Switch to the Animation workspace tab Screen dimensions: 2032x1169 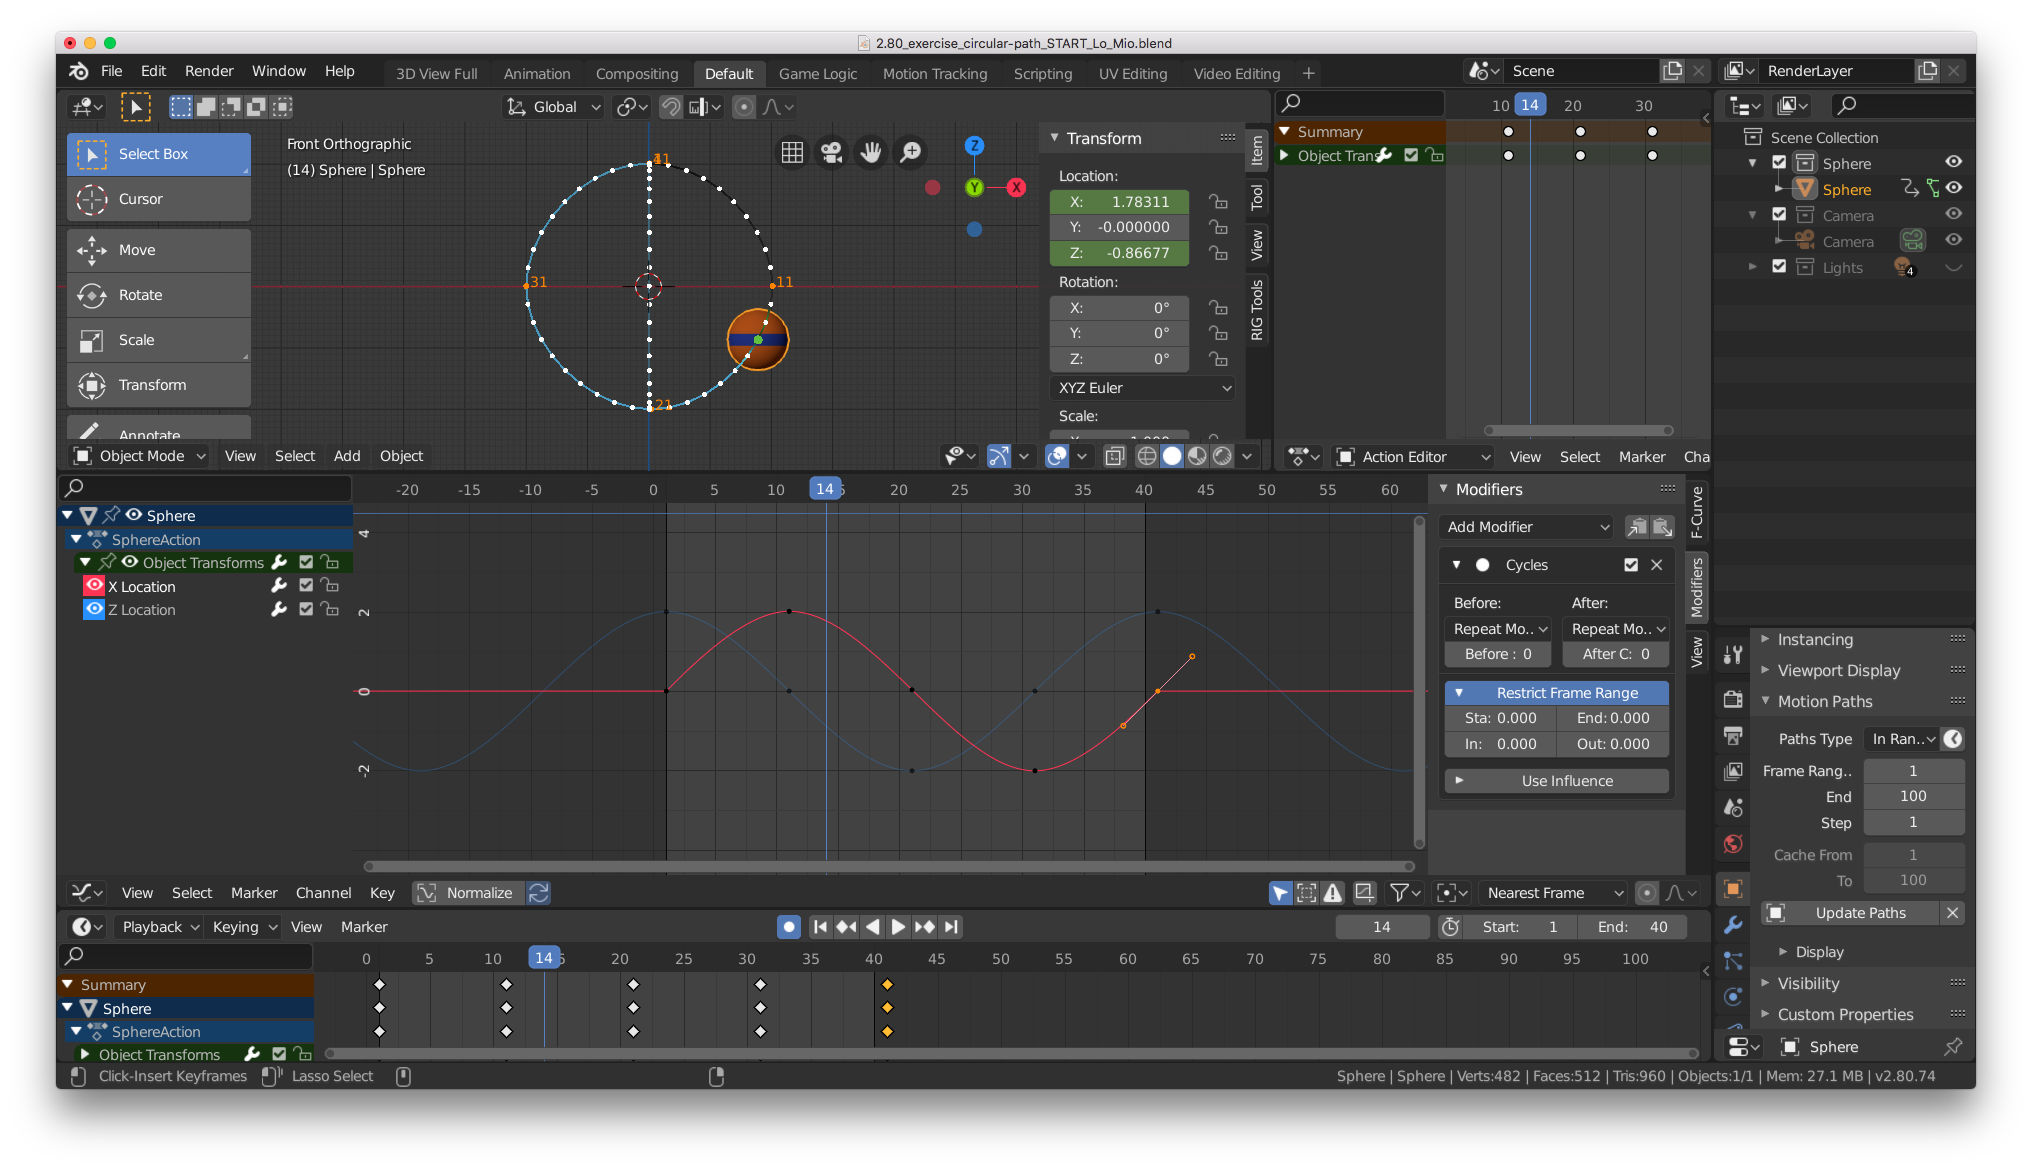click(x=537, y=73)
